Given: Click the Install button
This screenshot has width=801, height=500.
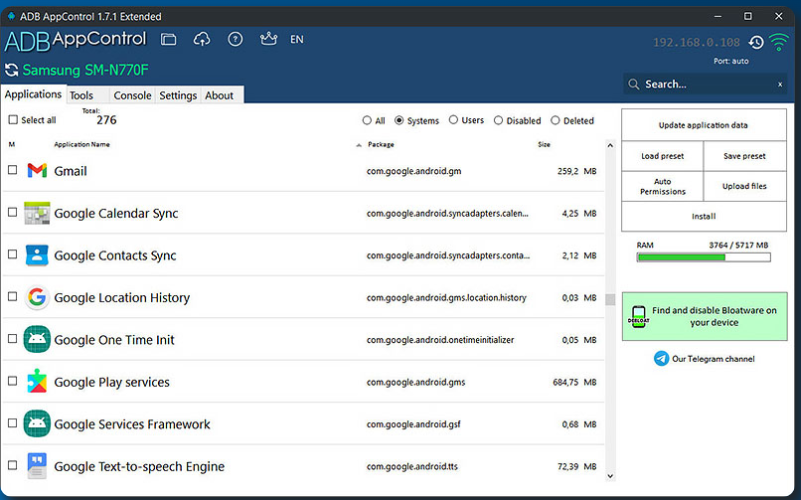Looking at the screenshot, I should coord(703,217).
